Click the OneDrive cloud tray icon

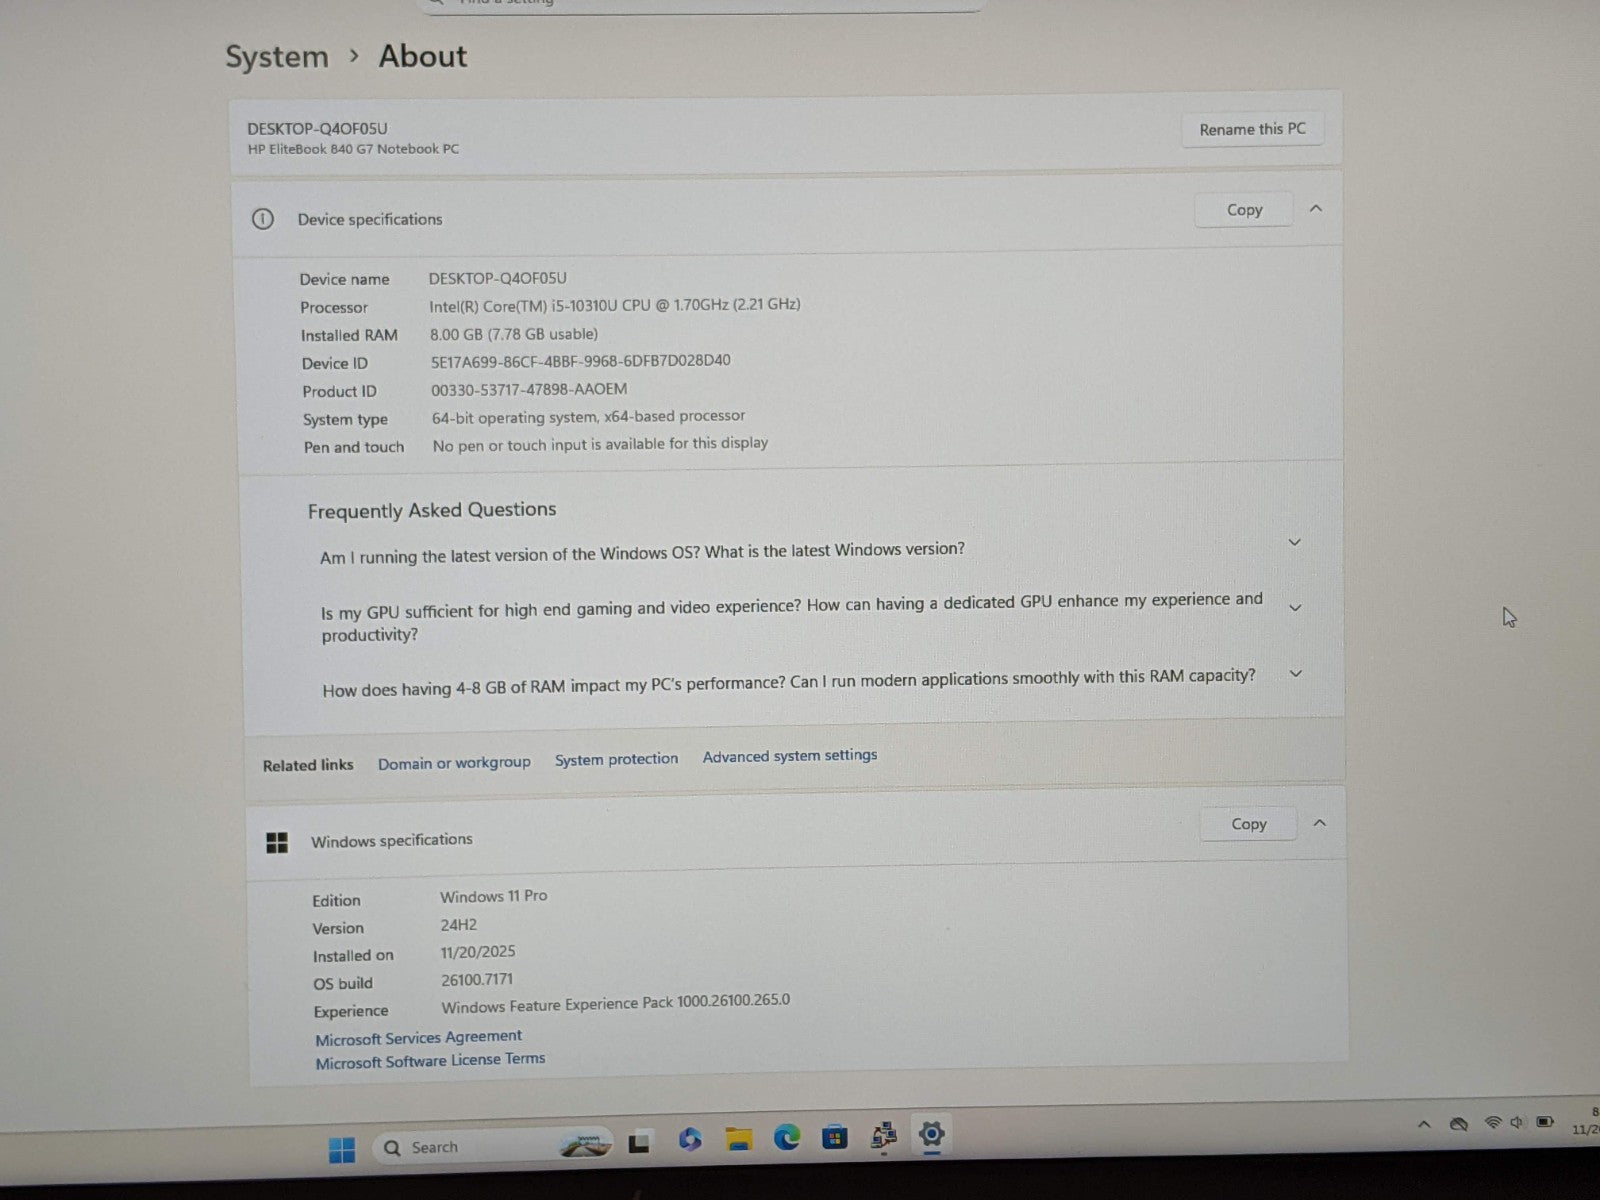[x=1459, y=1124]
